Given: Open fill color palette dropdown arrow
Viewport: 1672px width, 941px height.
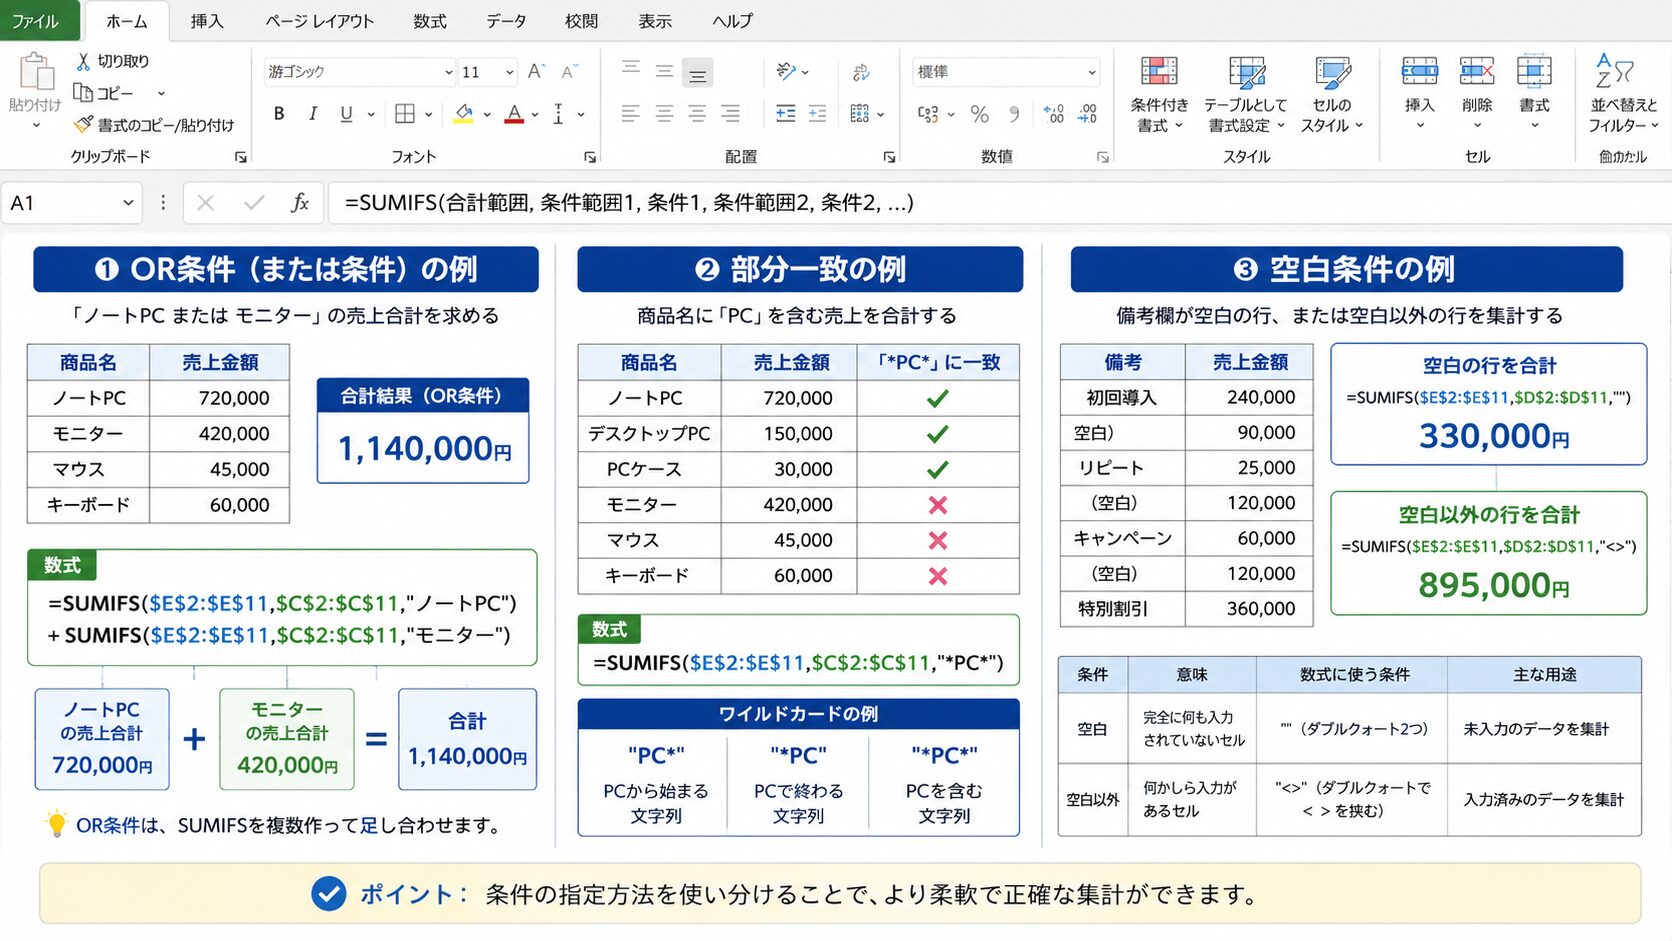Looking at the screenshot, I should [x=487, y=115].
